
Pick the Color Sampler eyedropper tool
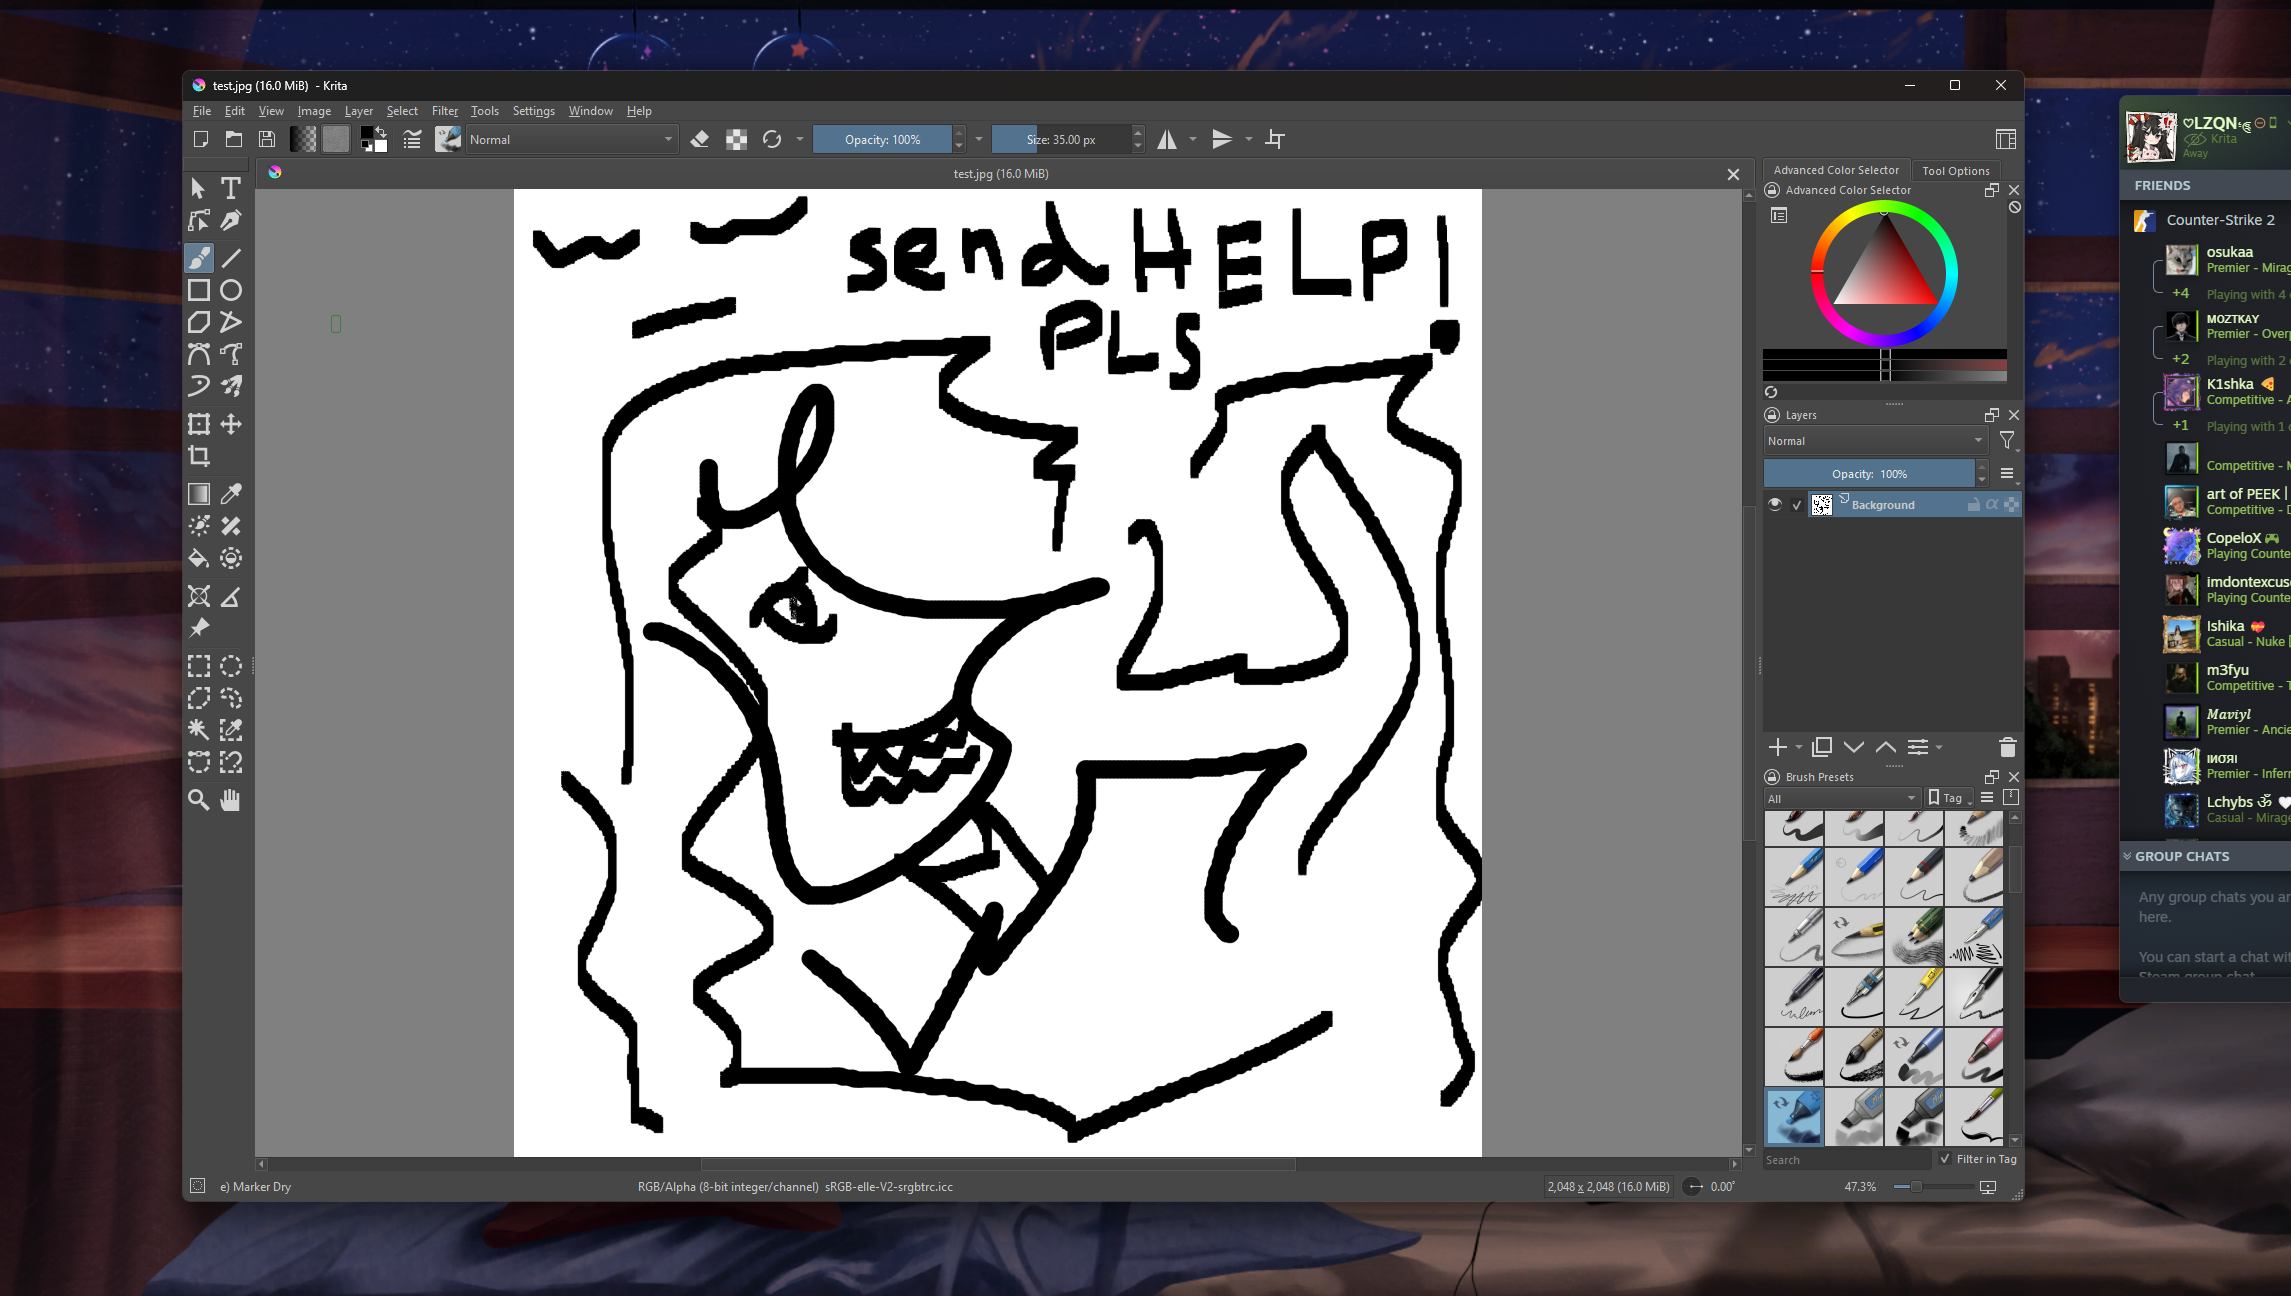(231, 494)
